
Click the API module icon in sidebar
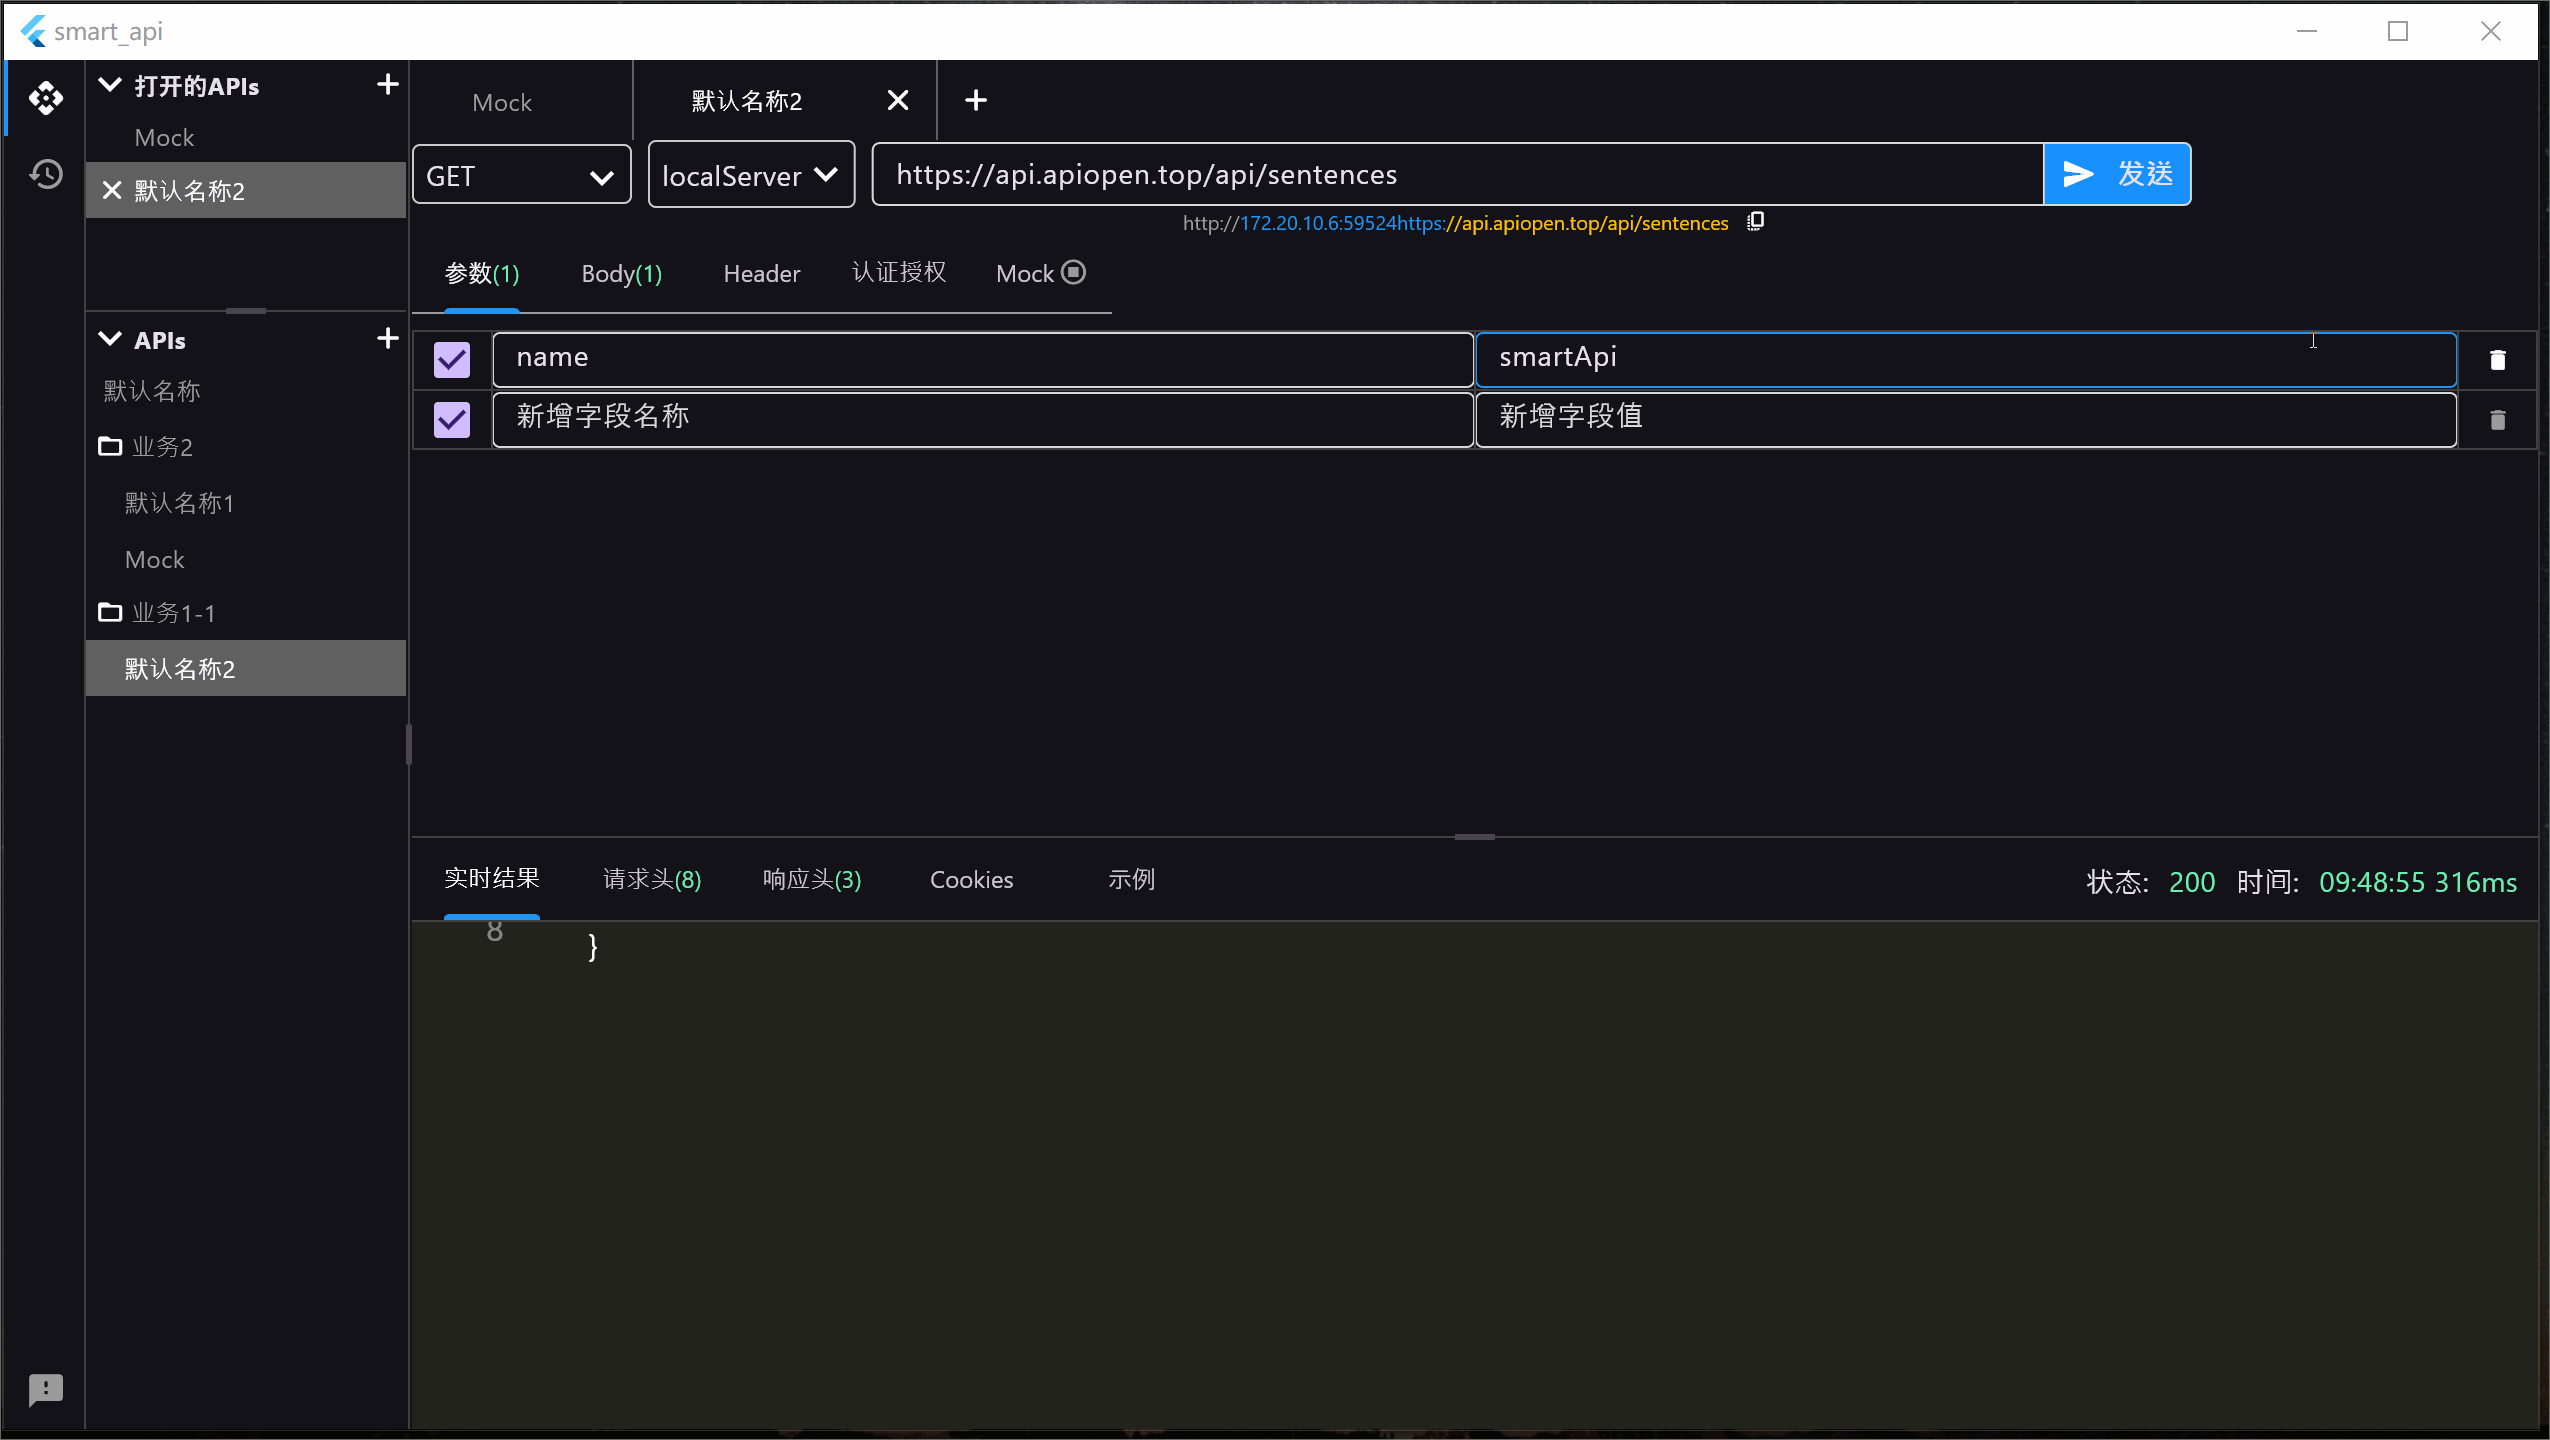point(46,98)
